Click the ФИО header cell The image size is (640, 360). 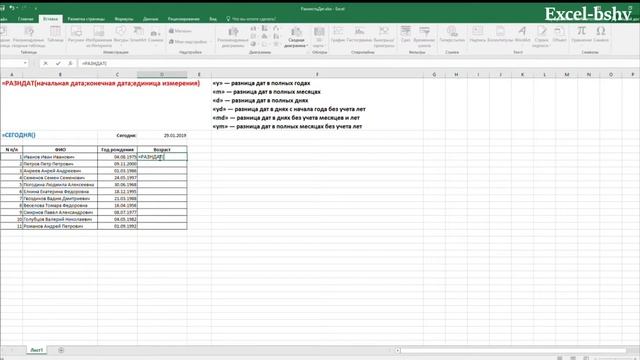(60, 149)
